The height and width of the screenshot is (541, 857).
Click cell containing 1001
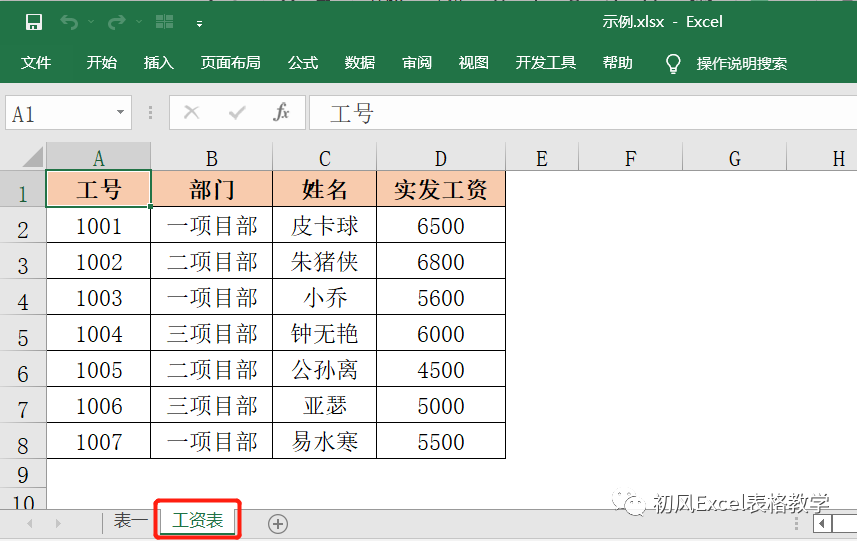tap(98, 225)
